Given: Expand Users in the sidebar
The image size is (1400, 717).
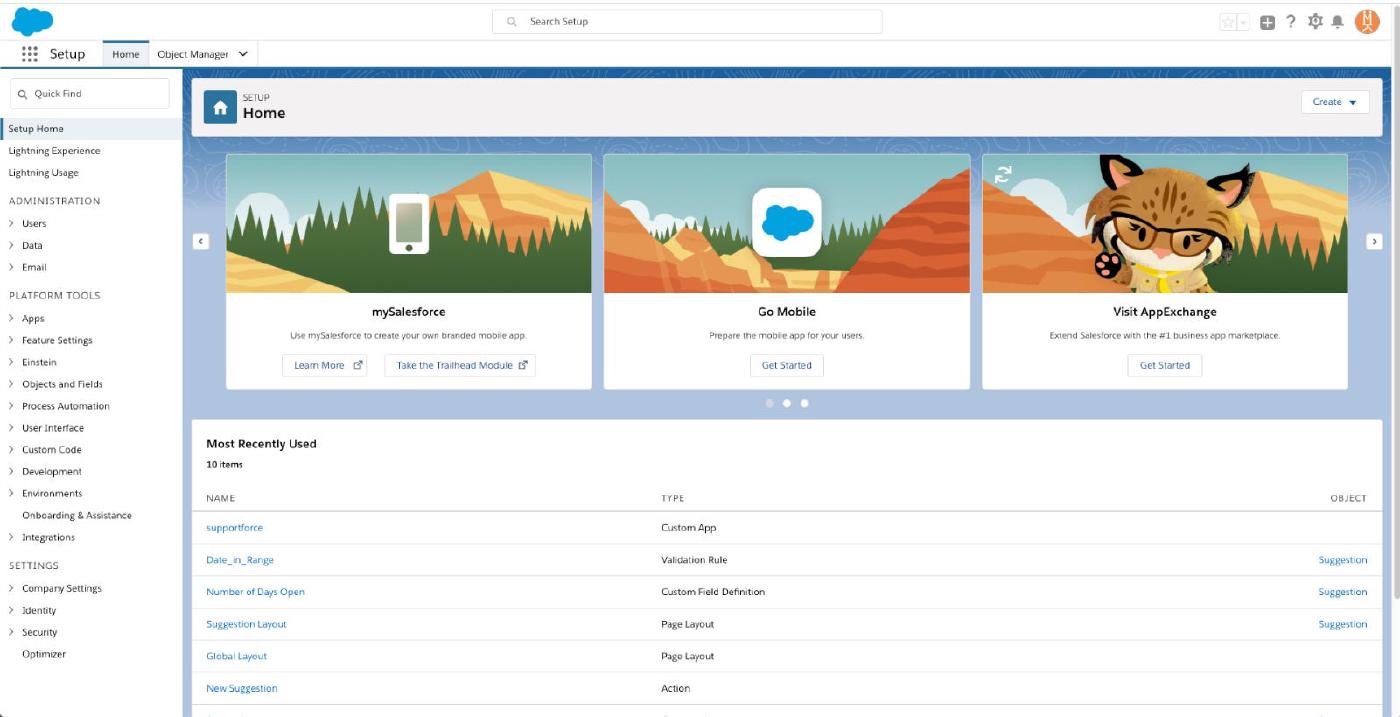Looking at the screenshot, I should [34, 224].
